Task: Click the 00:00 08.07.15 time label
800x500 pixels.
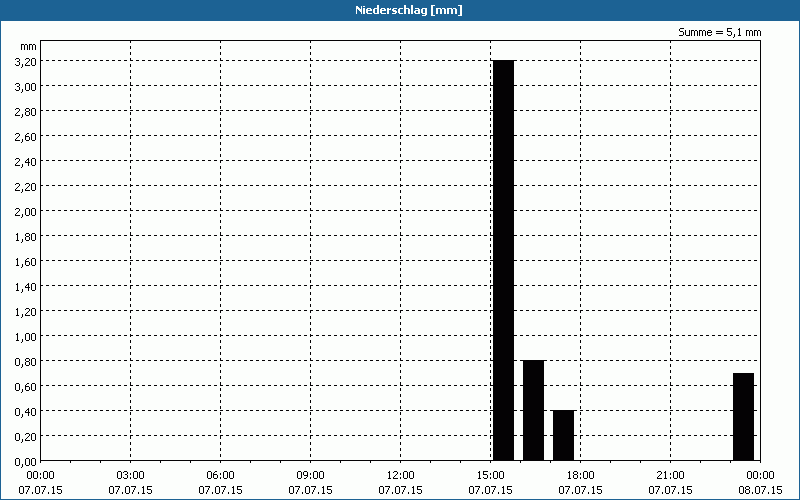Action: click(x=760, y=483)
